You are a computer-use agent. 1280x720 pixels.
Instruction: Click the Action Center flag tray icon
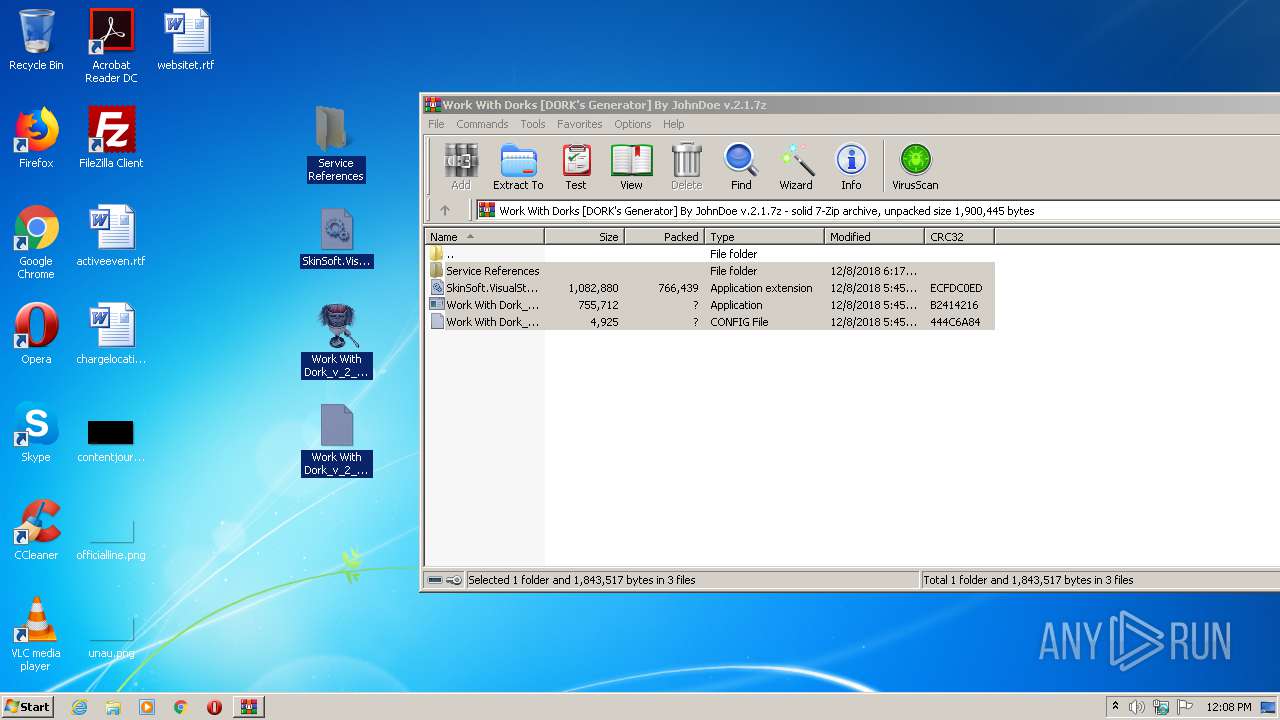point(1185,707)
